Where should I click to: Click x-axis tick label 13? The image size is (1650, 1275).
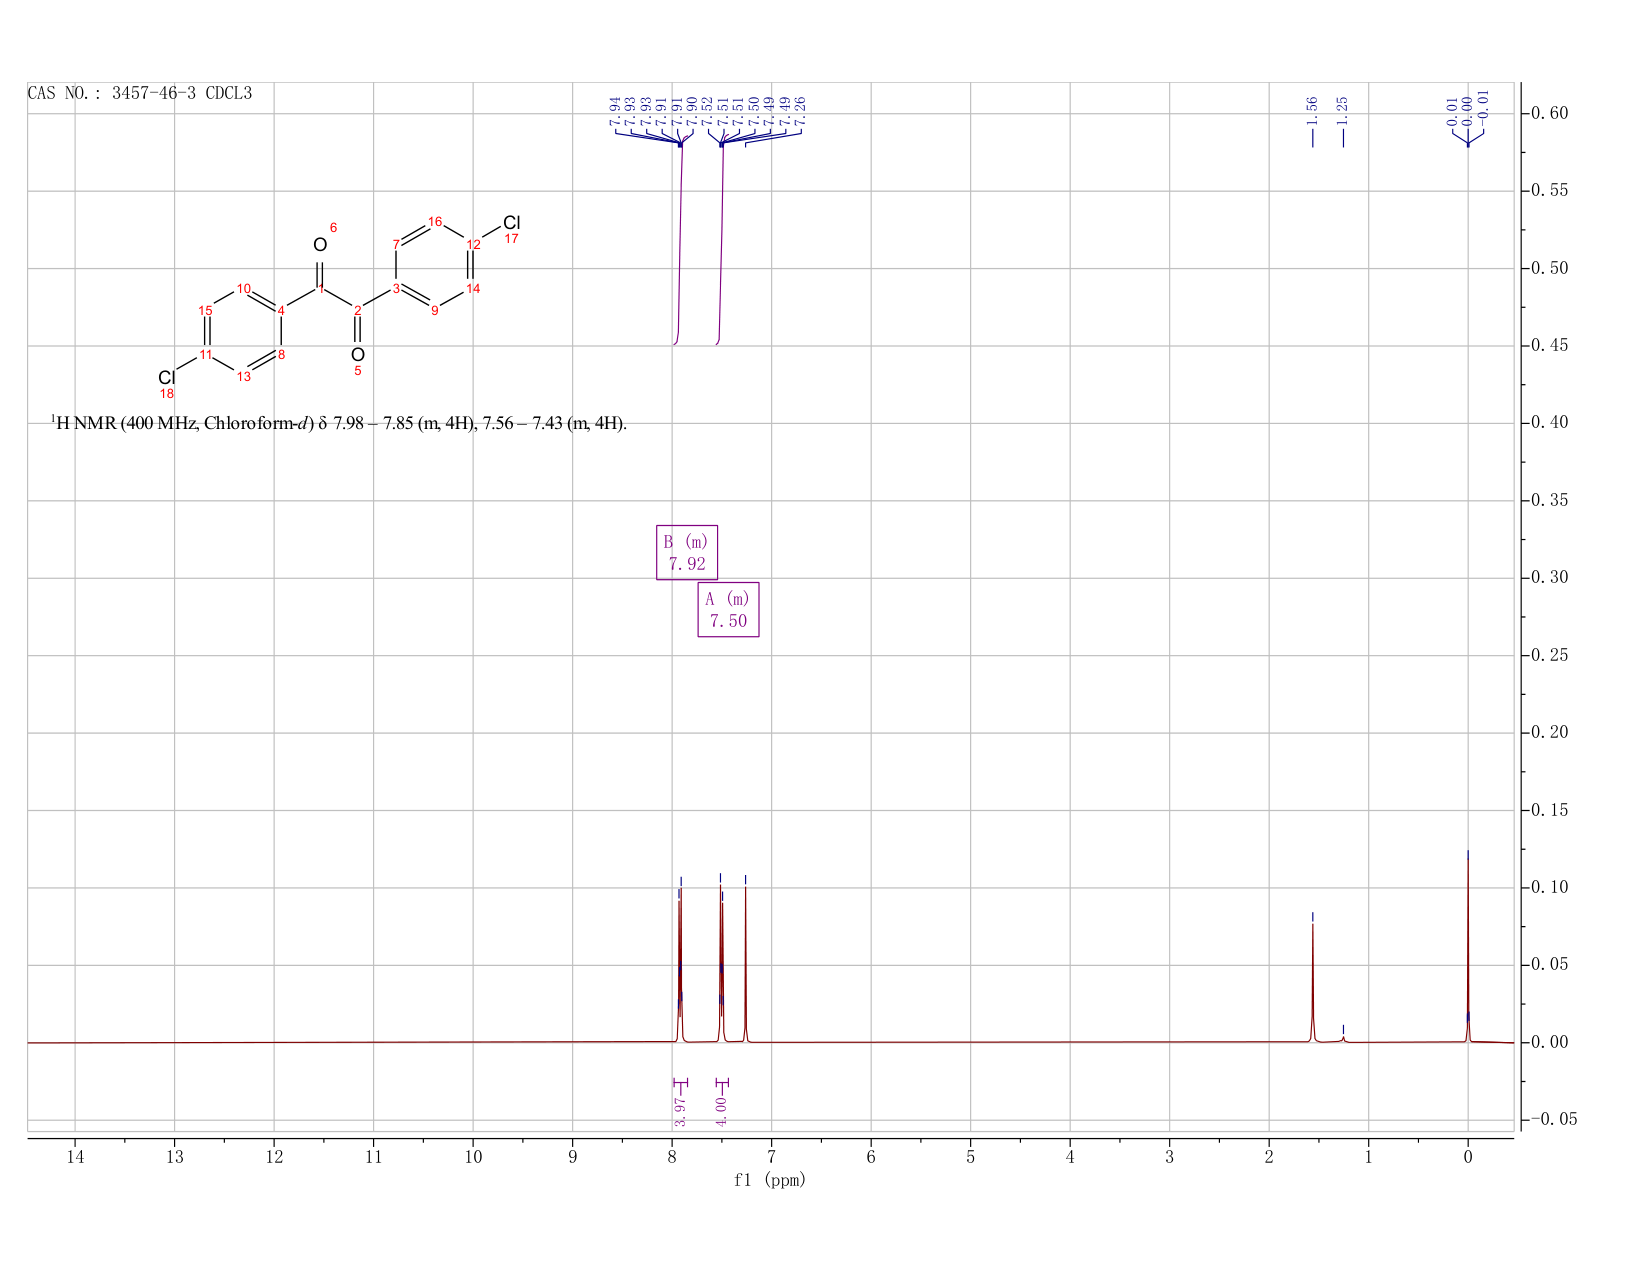[x=174, y=1157]
